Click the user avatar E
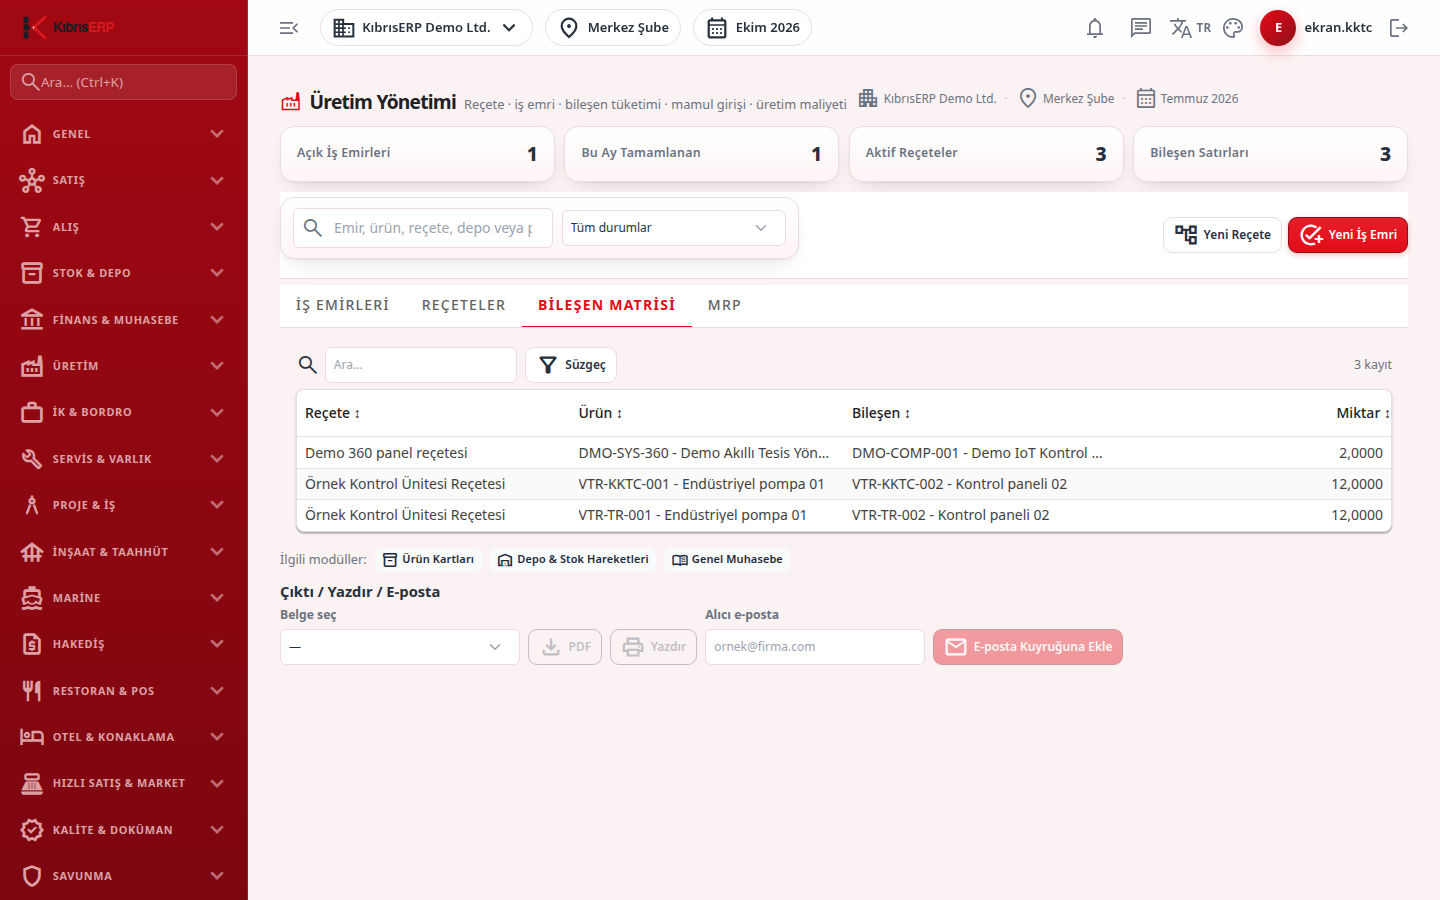 tap(1278, 28)
